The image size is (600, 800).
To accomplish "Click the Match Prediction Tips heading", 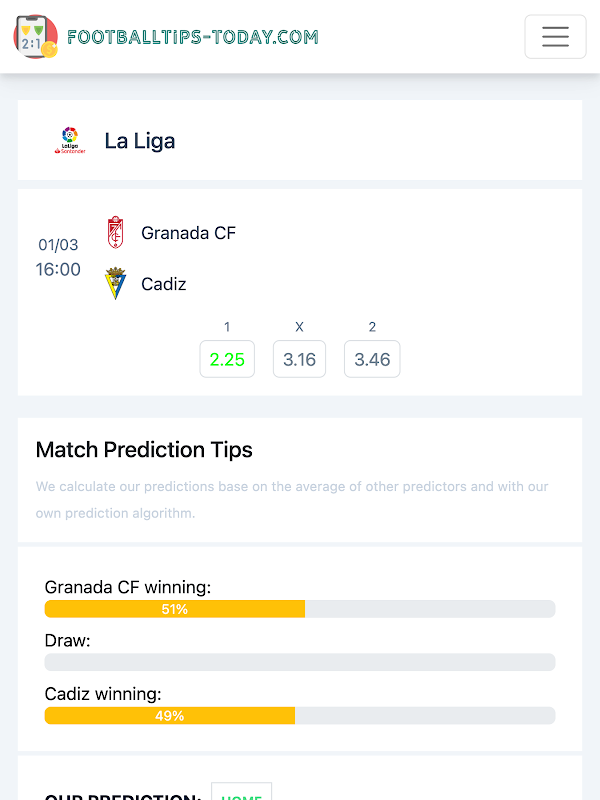I will (x=144, y=450).
